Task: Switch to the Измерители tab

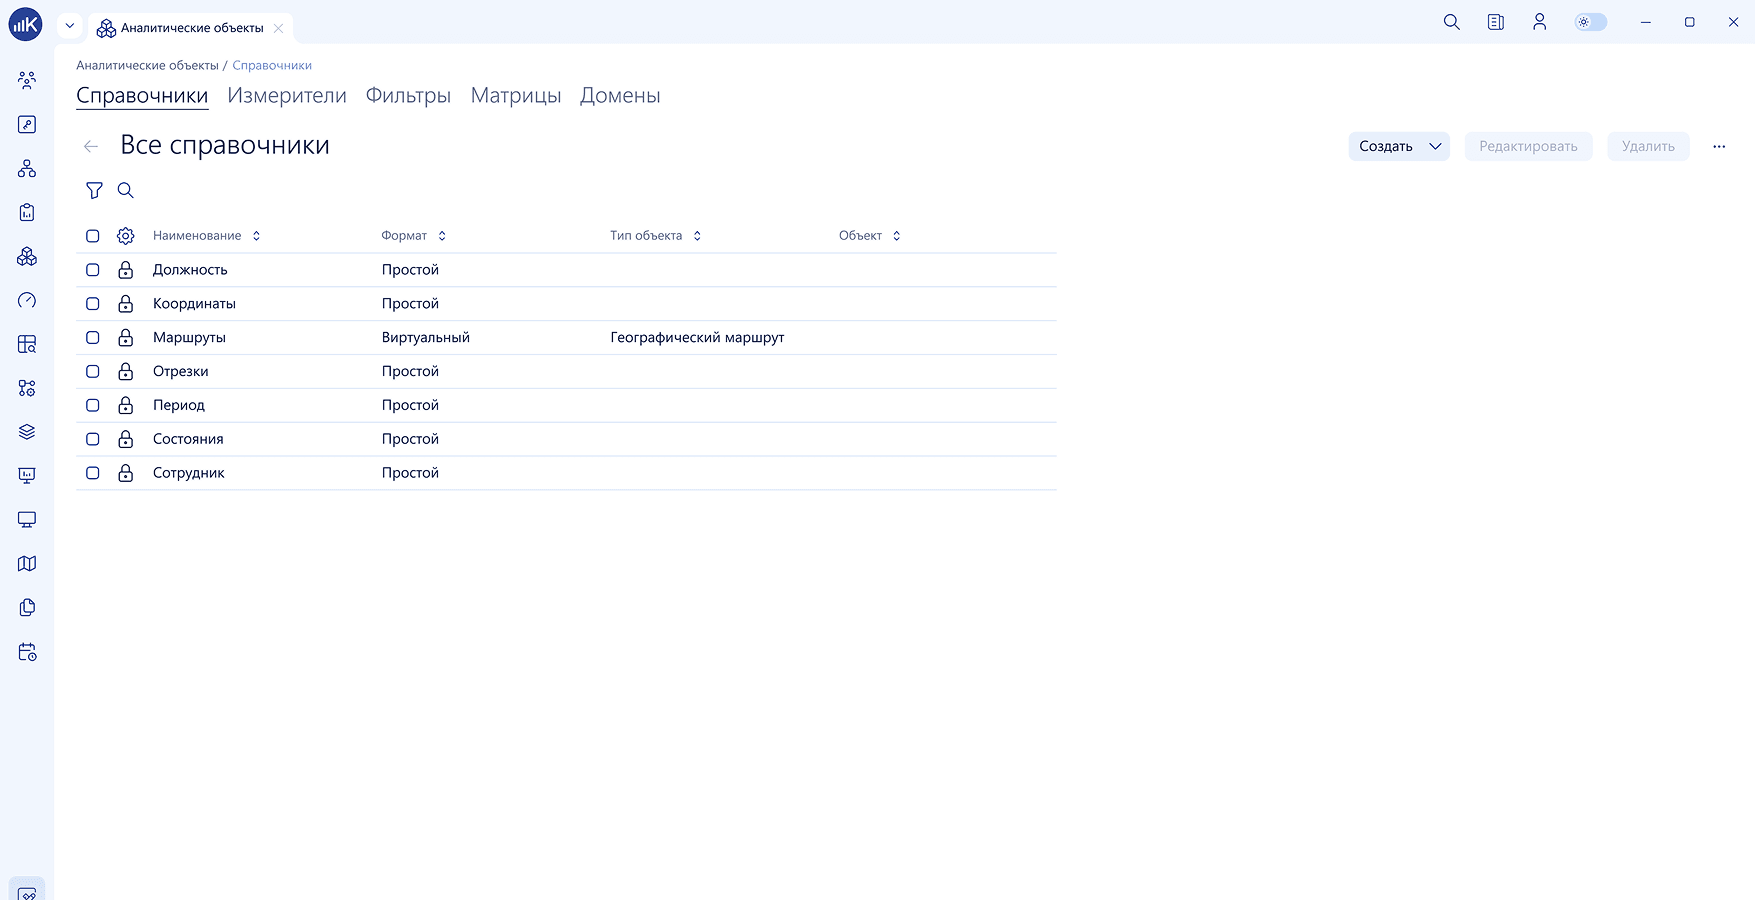Action: pos(287,95)
